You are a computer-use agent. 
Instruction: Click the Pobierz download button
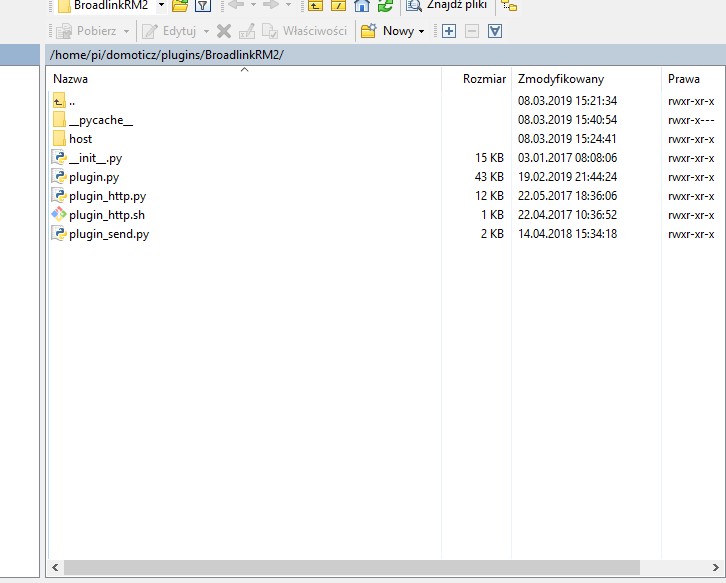(86, 31)
